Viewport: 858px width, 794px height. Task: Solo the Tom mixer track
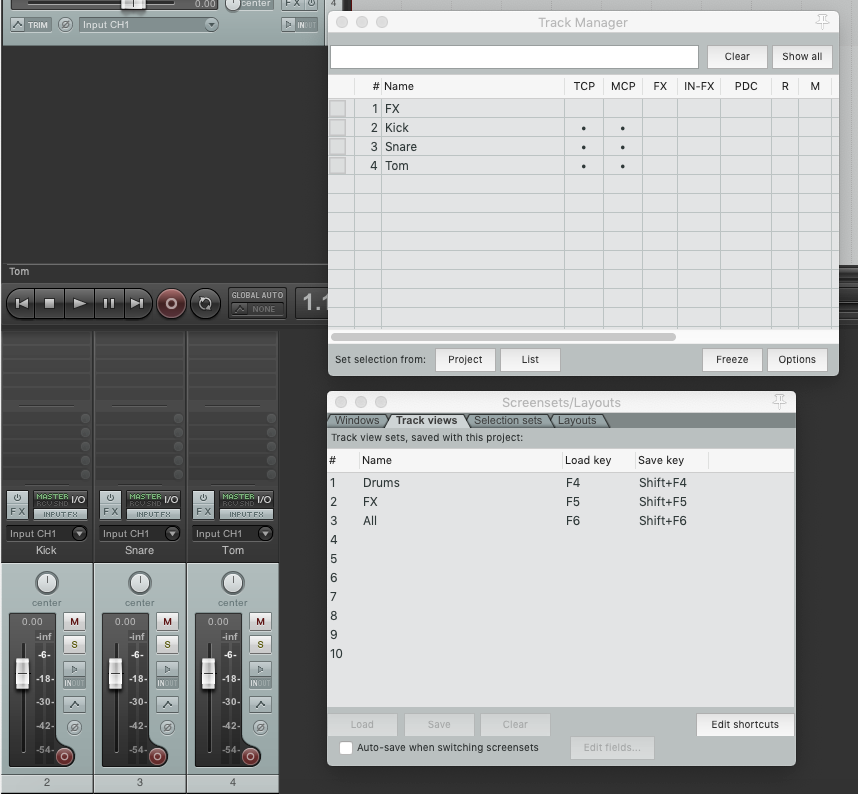tap(260, 644)
